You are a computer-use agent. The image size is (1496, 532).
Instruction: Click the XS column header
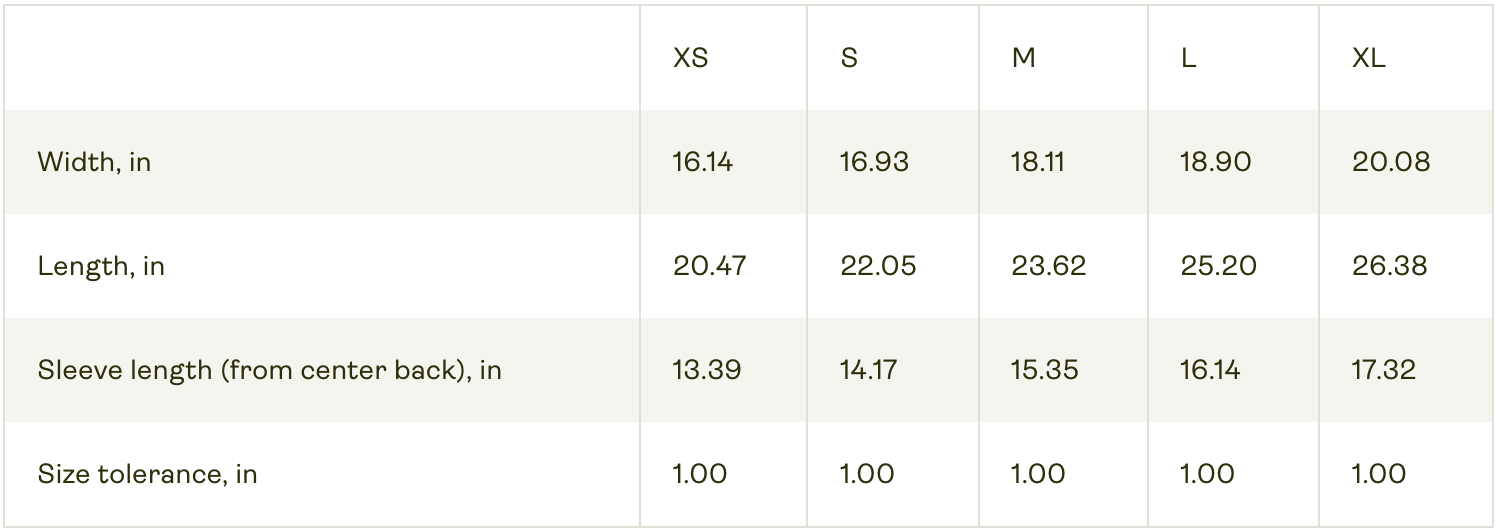[x=690, y=58]
